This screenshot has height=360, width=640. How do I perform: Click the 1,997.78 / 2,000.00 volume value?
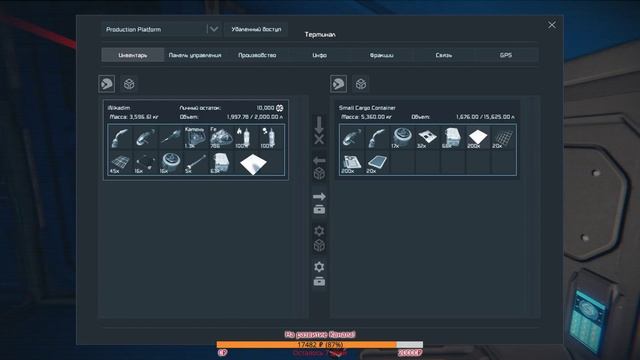[255, 117]
